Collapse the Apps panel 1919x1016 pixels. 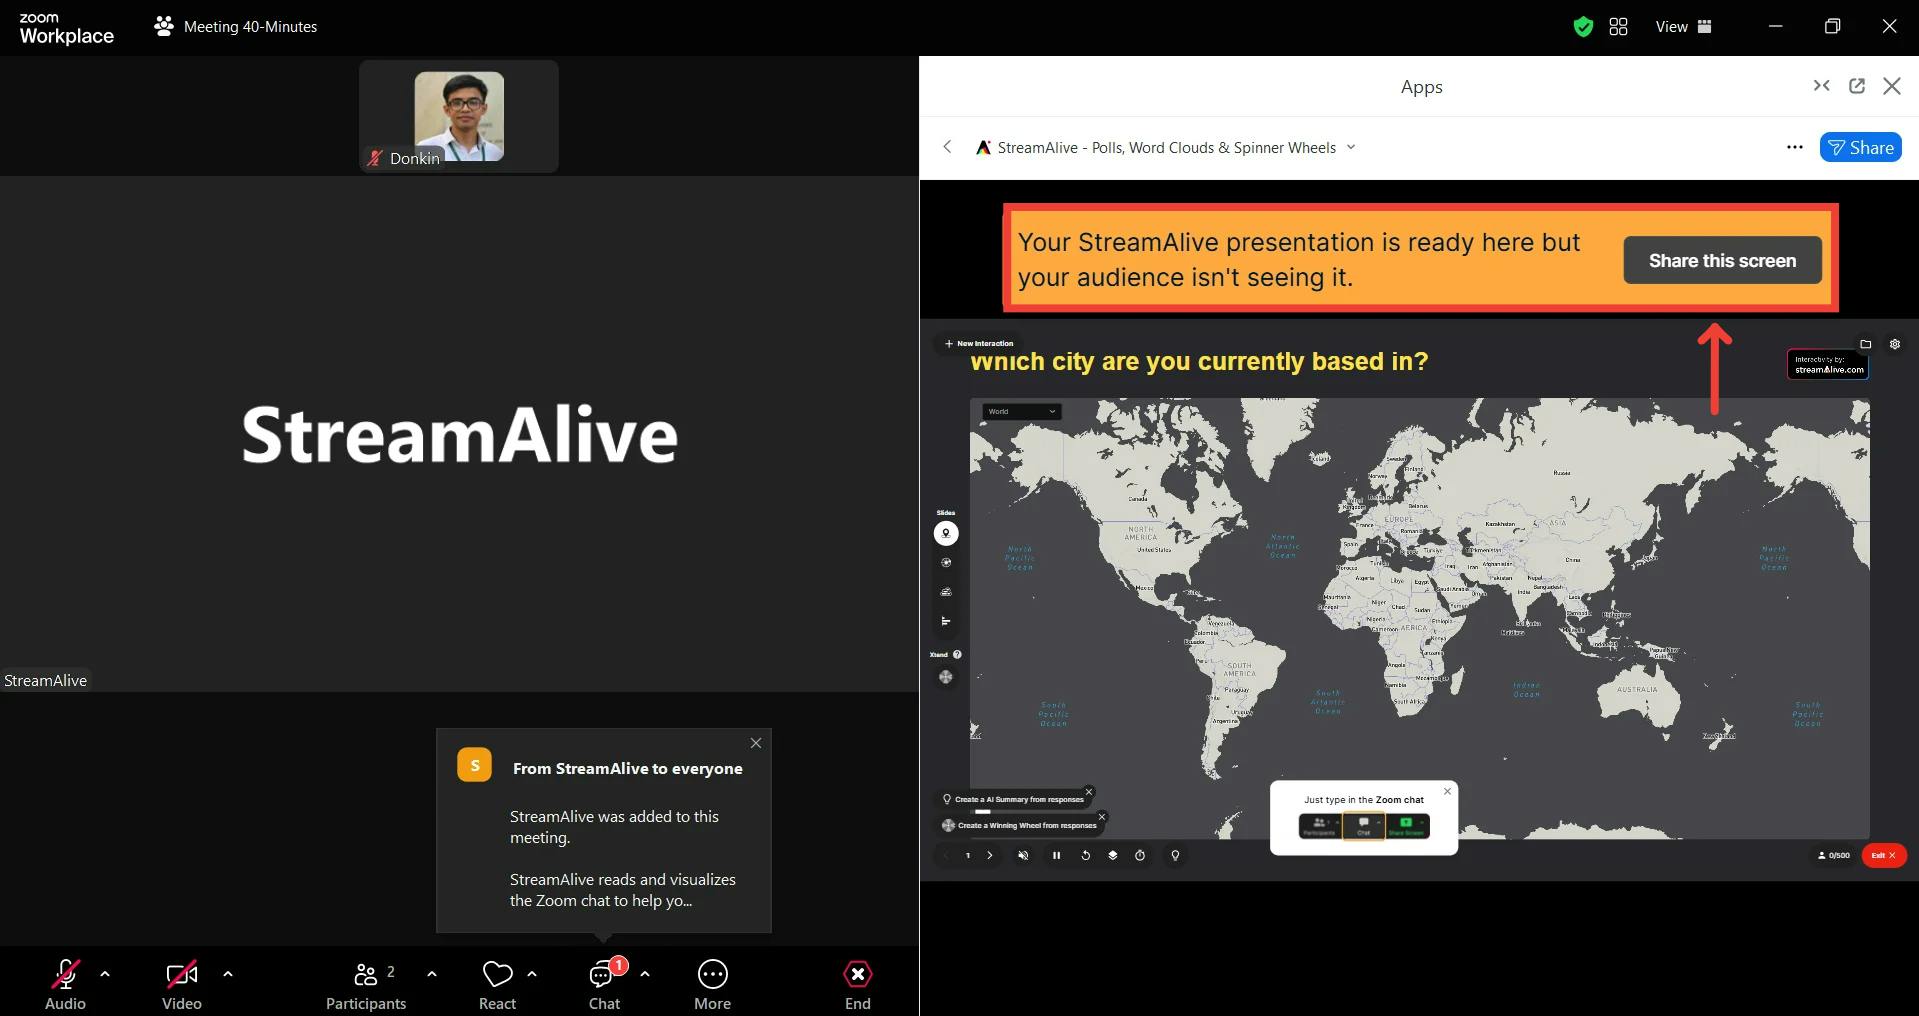[x=1822, y=86]
